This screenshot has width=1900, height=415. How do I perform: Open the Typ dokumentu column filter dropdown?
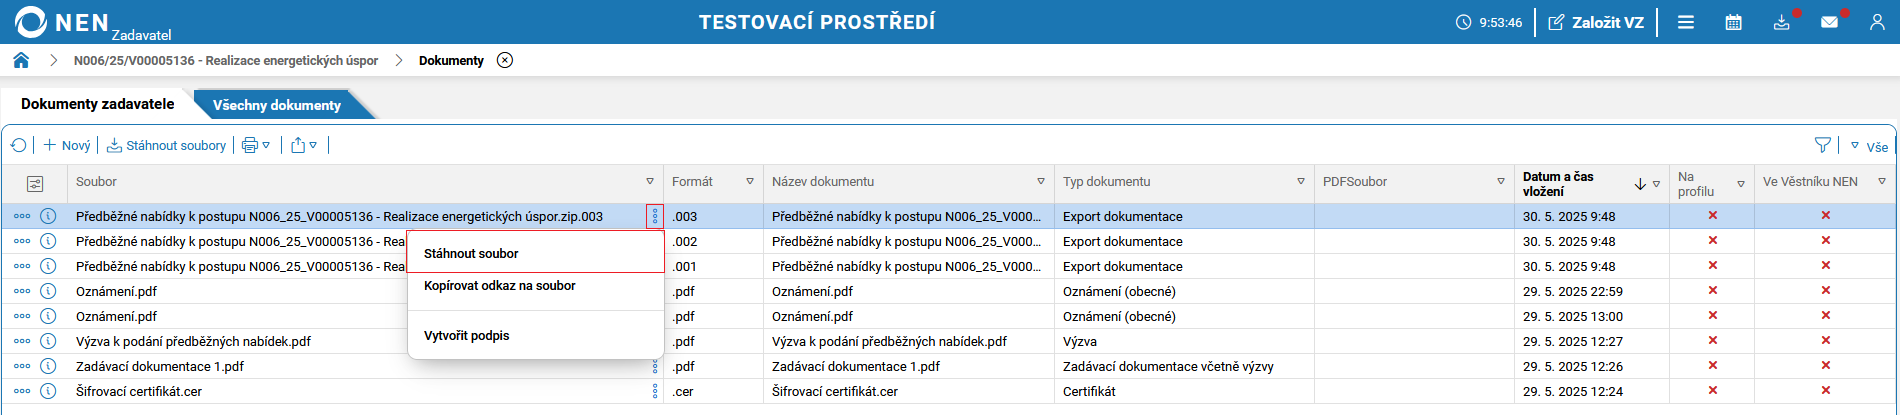[1301, 182]
